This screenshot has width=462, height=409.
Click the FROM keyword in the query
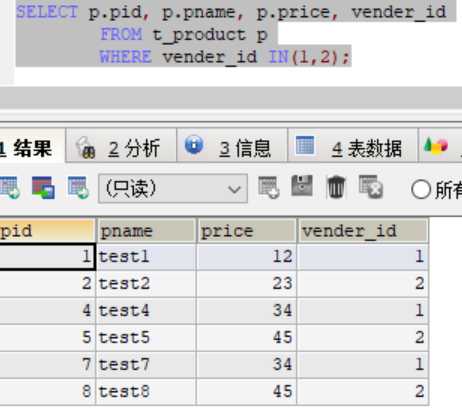(121, 34)
